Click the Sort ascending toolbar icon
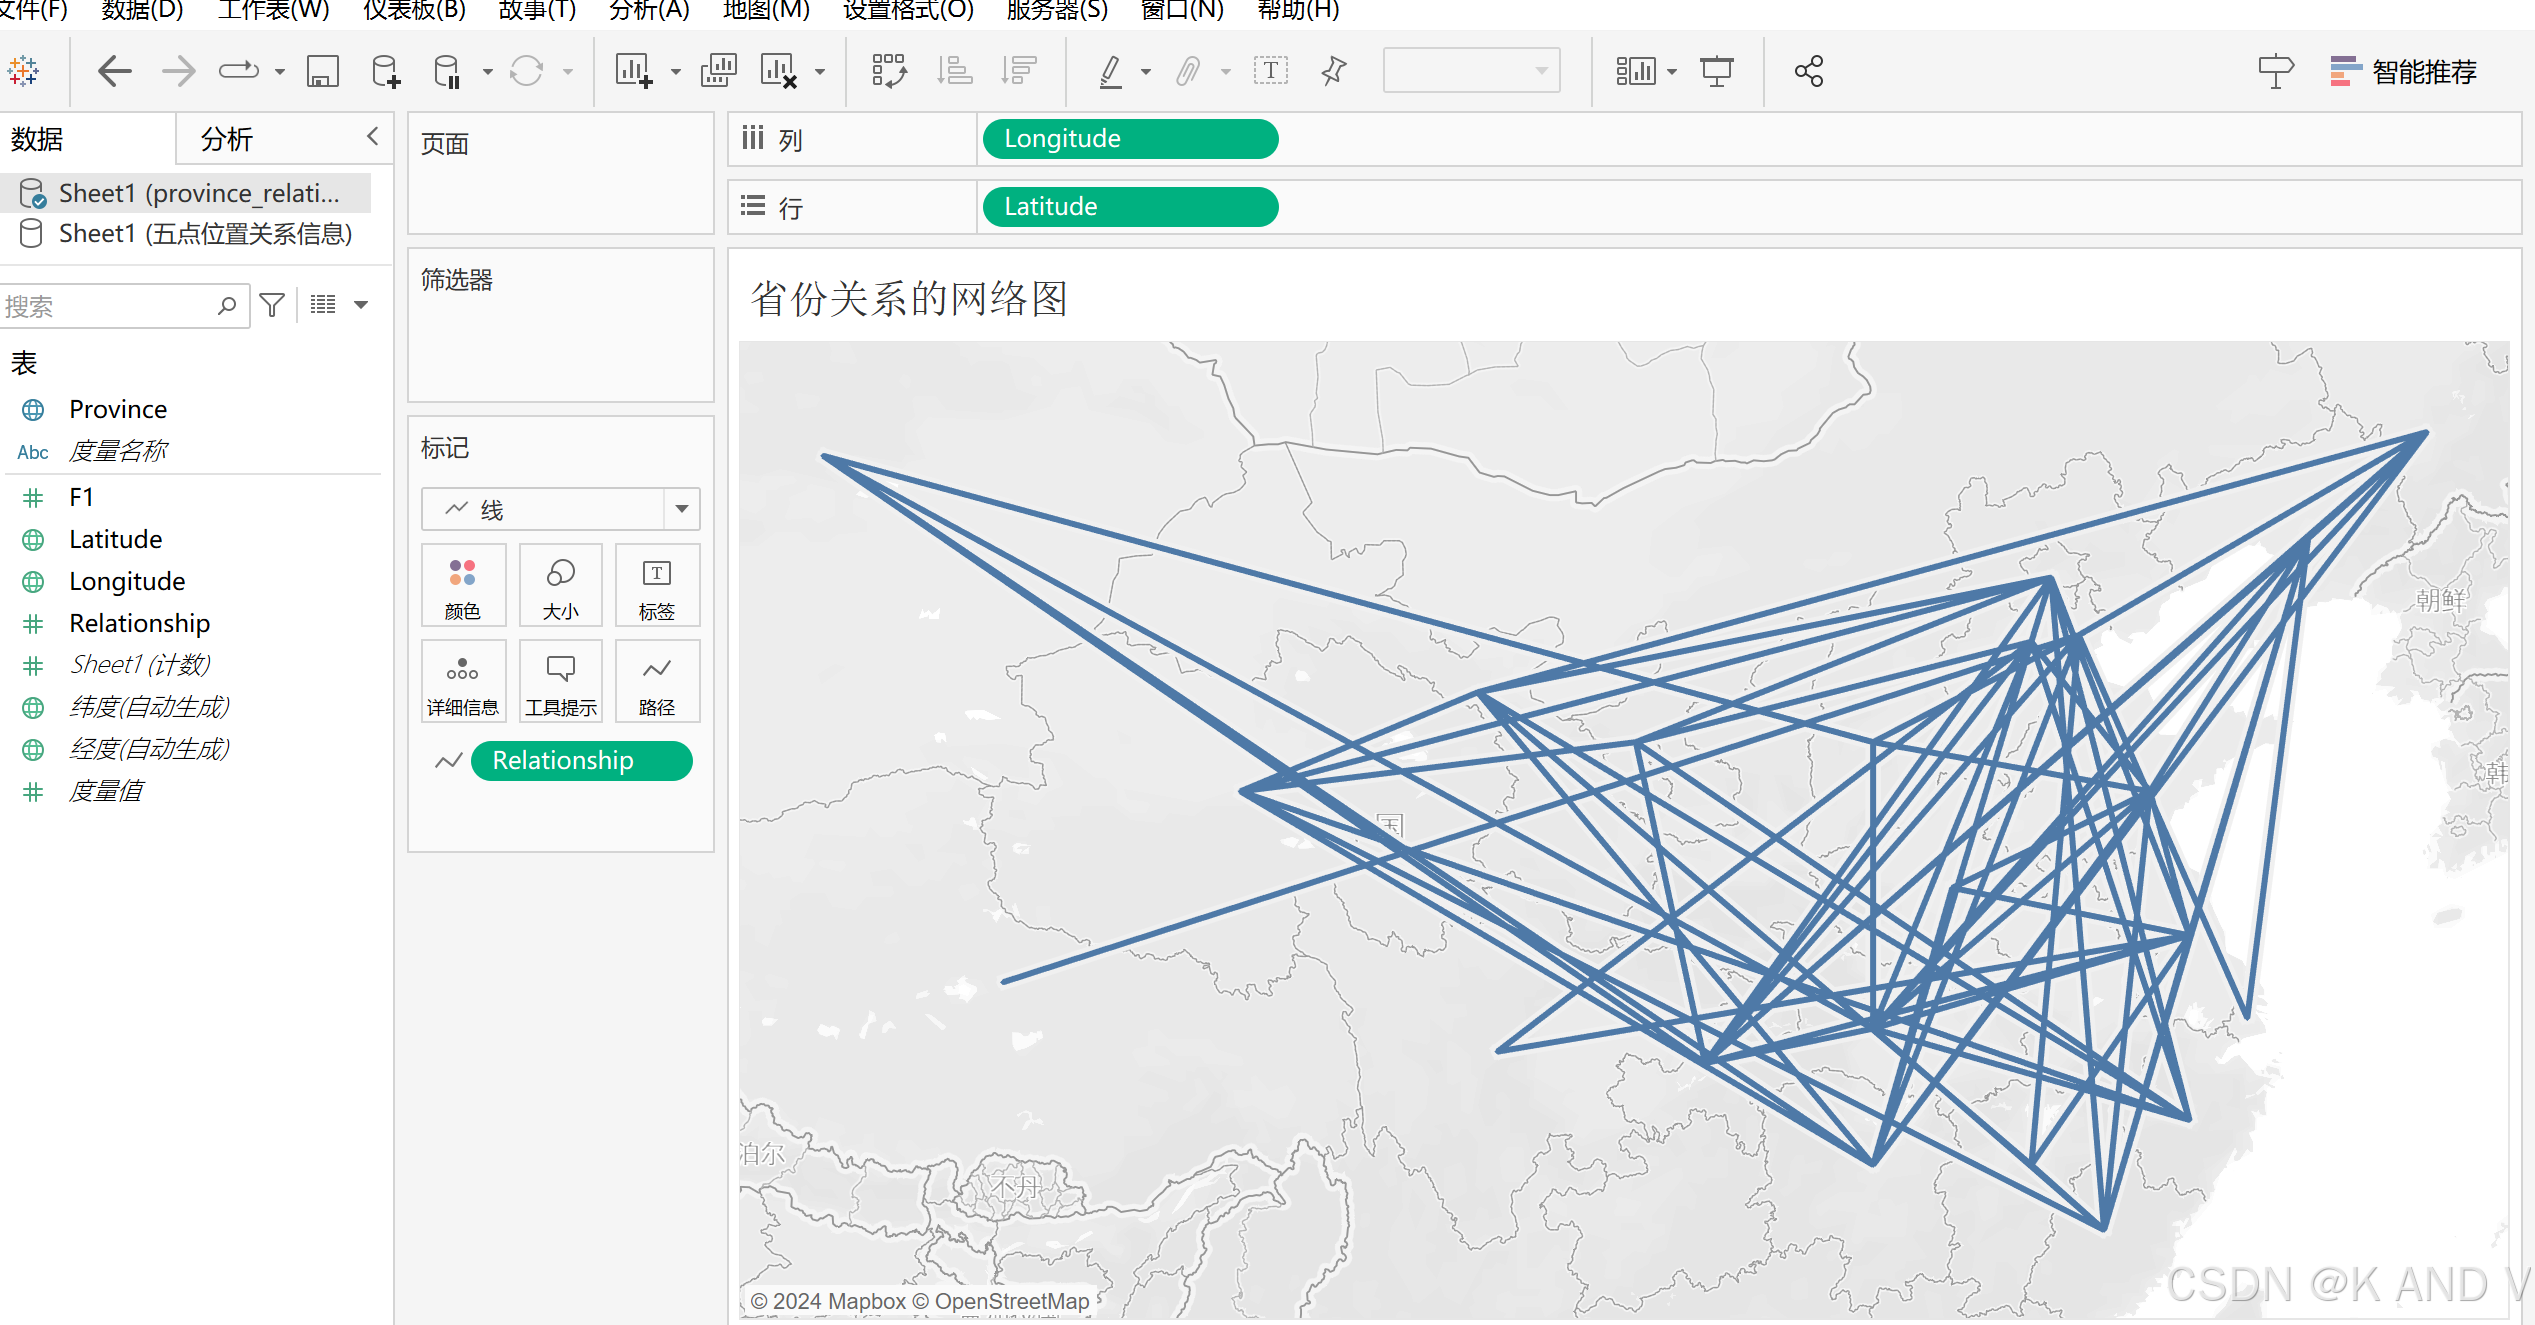 (954, 72)
